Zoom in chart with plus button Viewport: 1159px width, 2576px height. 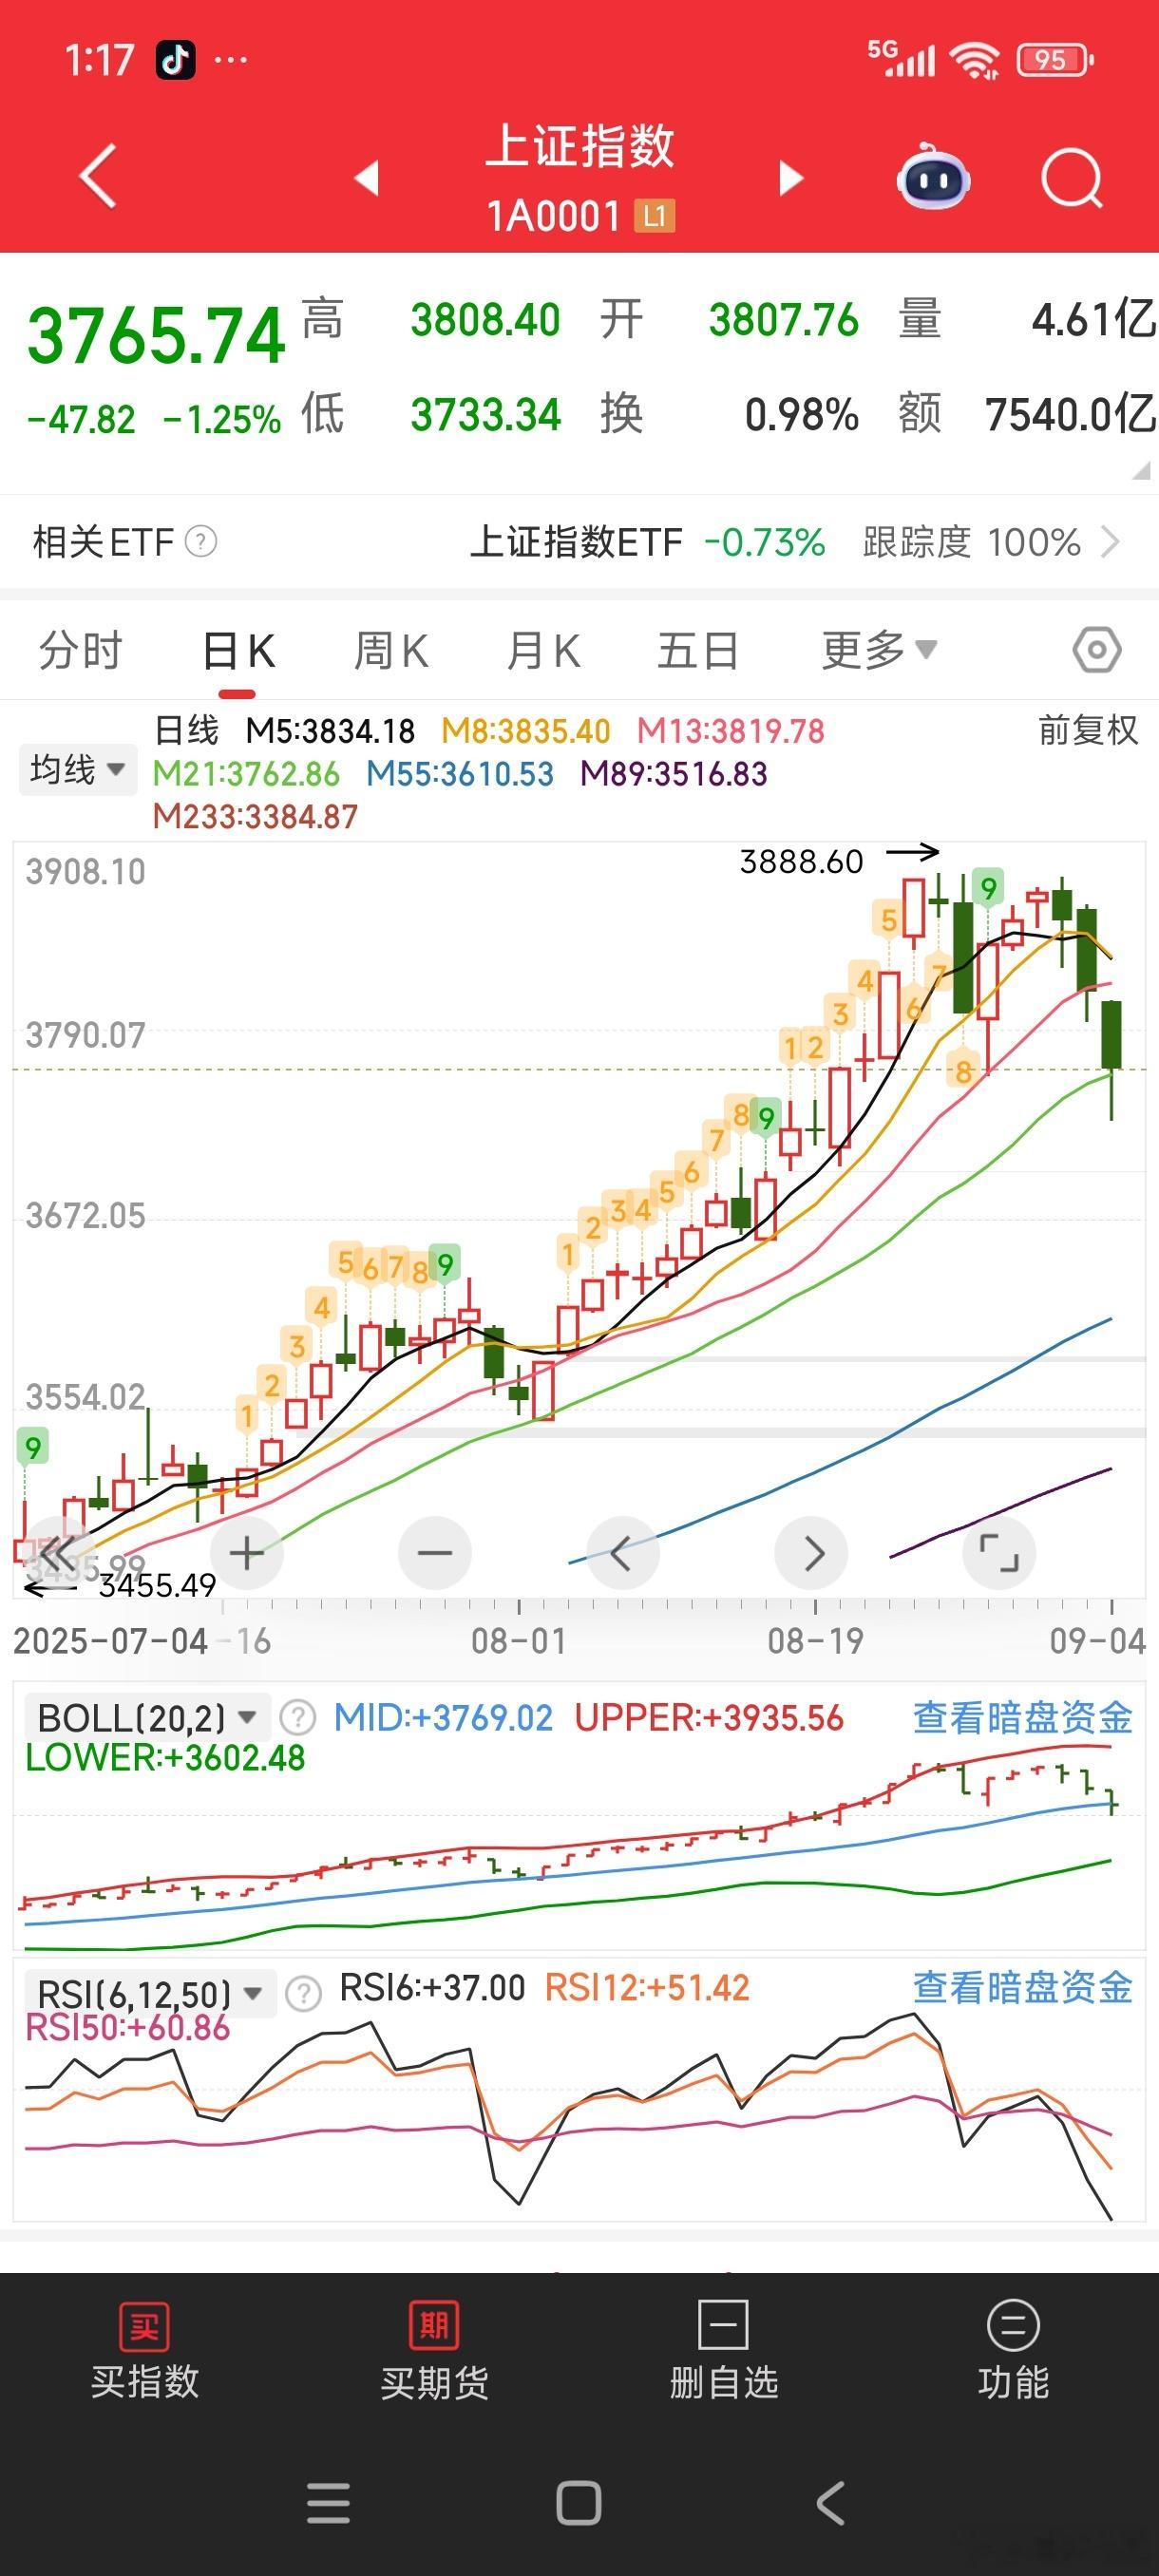click(x=247, y=1553)
